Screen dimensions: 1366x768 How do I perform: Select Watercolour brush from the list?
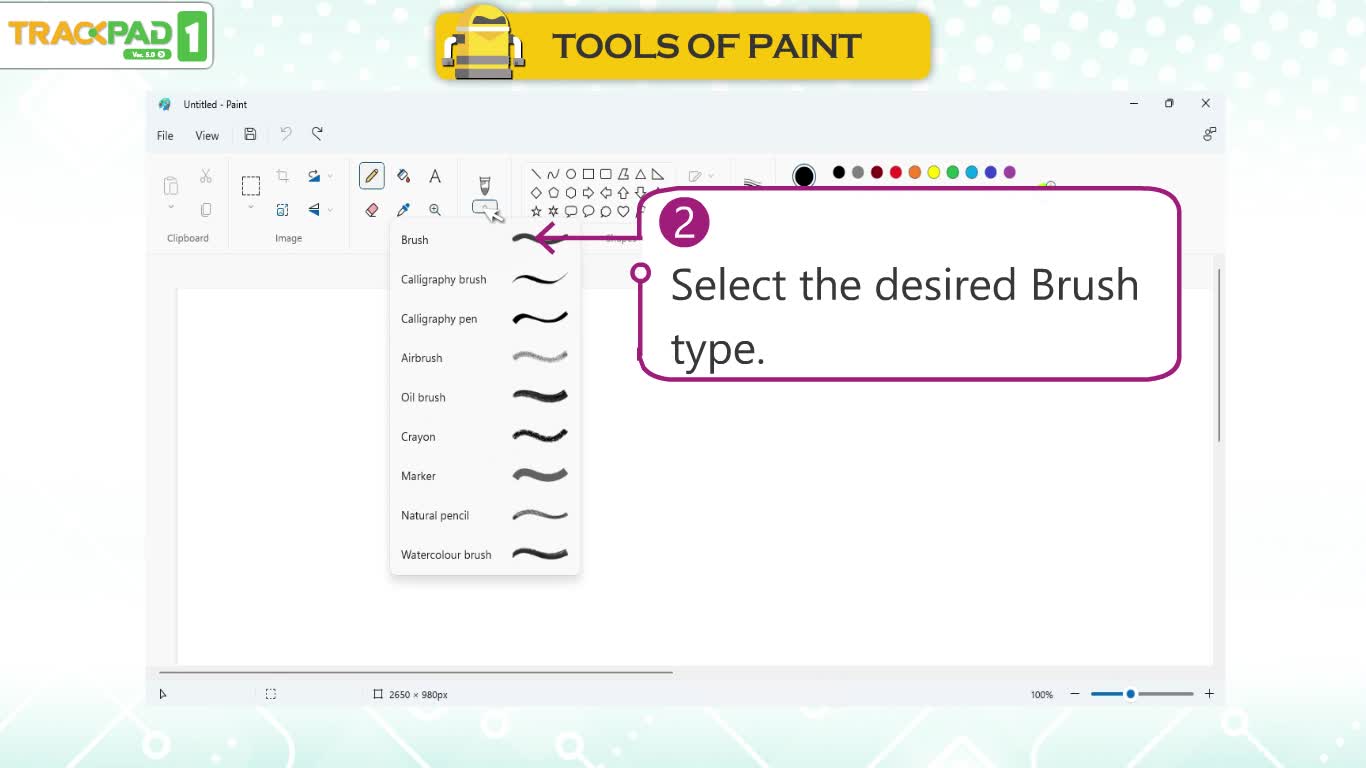485,555
